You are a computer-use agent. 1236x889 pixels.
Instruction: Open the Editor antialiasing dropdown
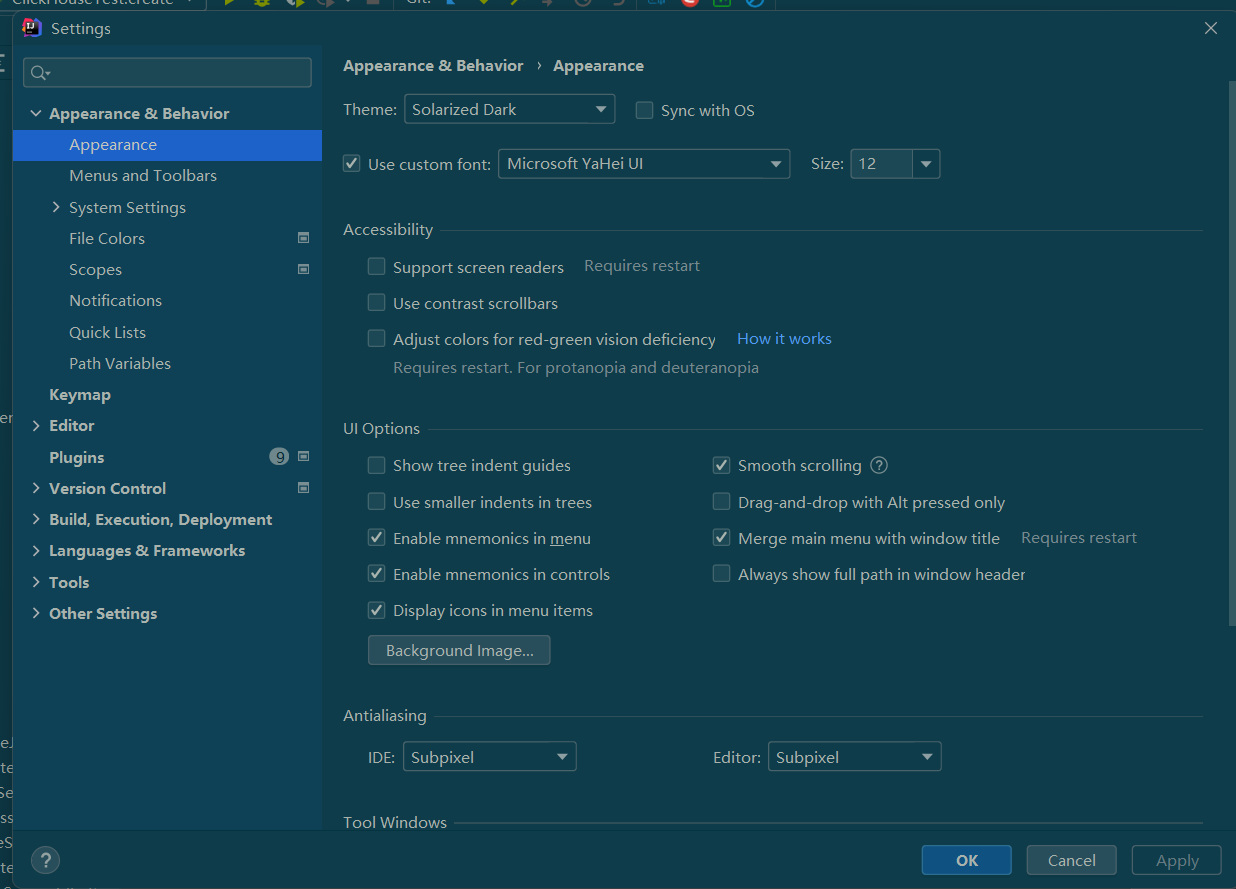click(x=854, y=757)
